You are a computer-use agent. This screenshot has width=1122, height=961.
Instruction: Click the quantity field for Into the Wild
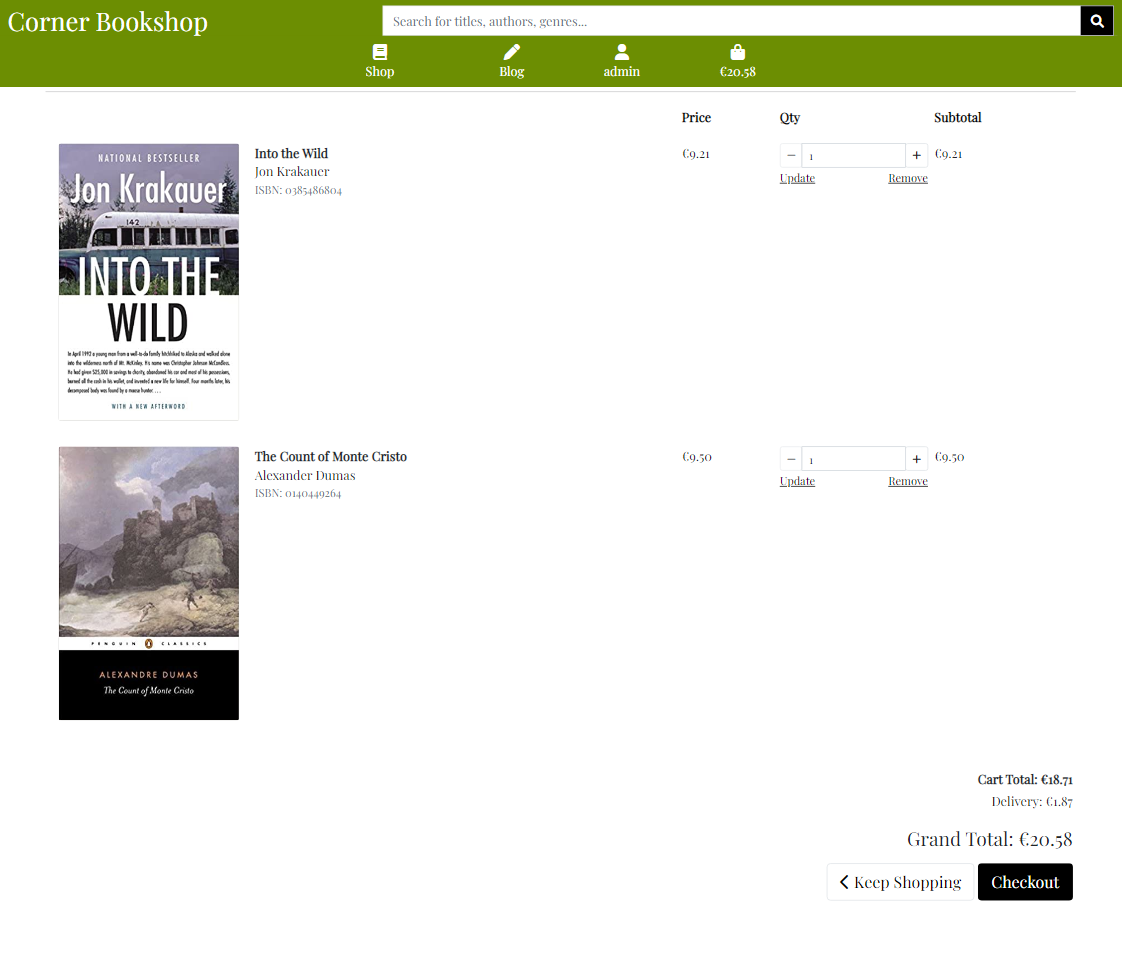pyautogui.click(x=854, y=155)
